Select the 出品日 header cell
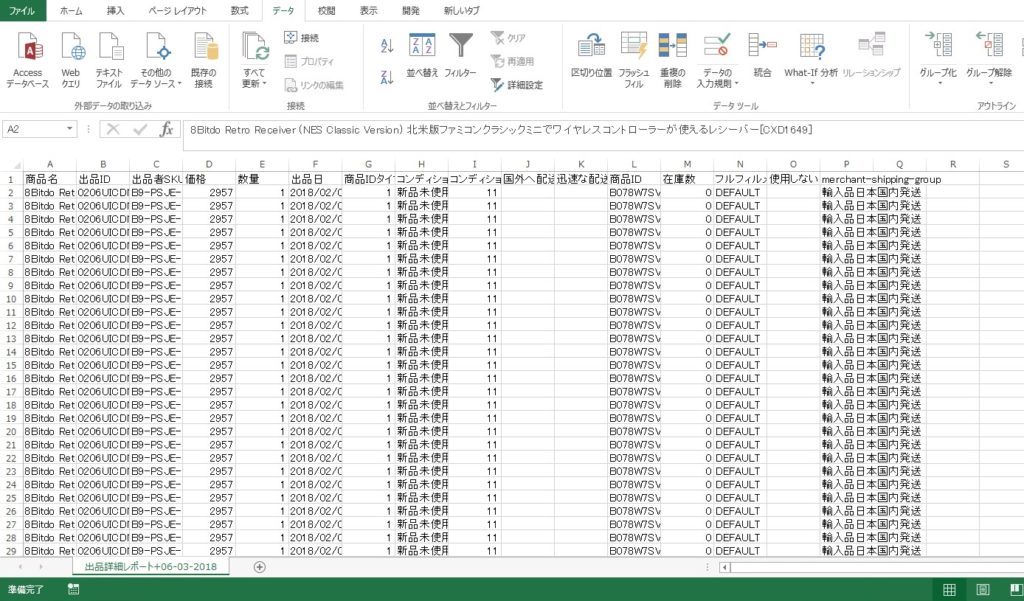This screenshot has height=601, width=1024. 315,179
